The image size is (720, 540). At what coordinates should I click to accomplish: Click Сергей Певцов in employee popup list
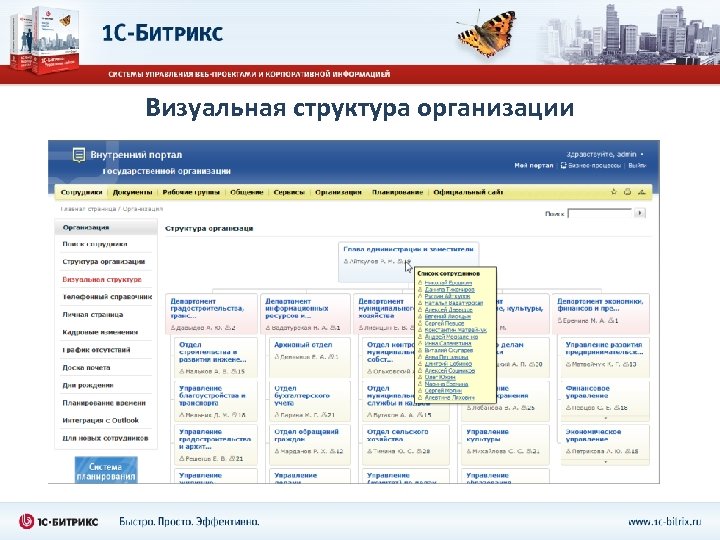point(444,323)
